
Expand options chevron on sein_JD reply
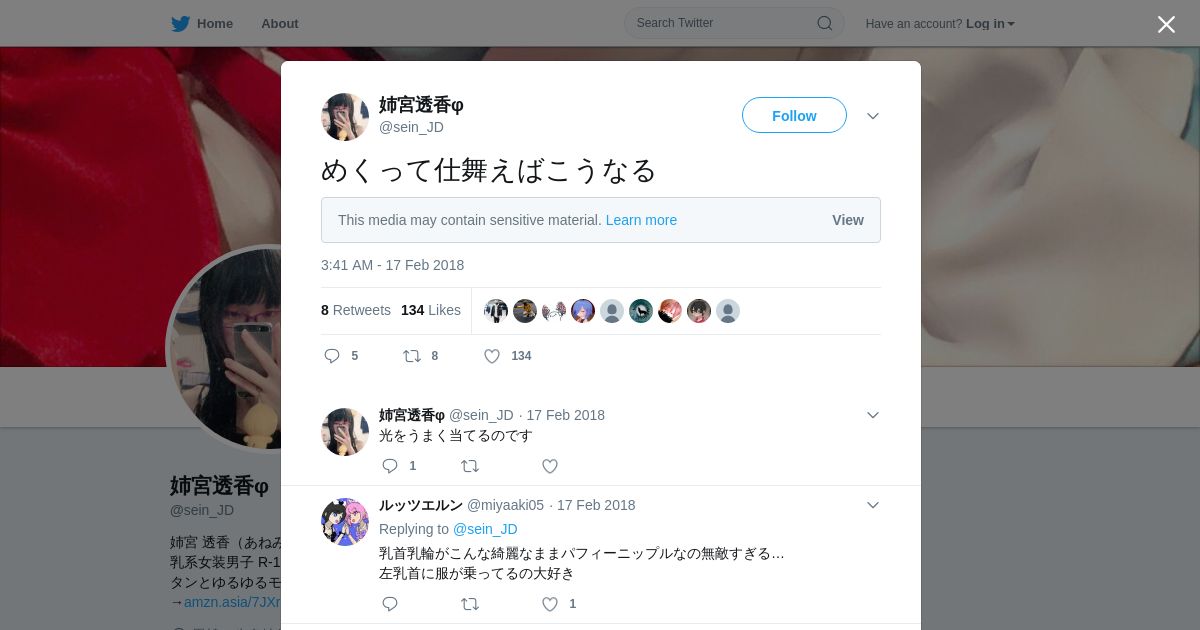coord(873,415)
